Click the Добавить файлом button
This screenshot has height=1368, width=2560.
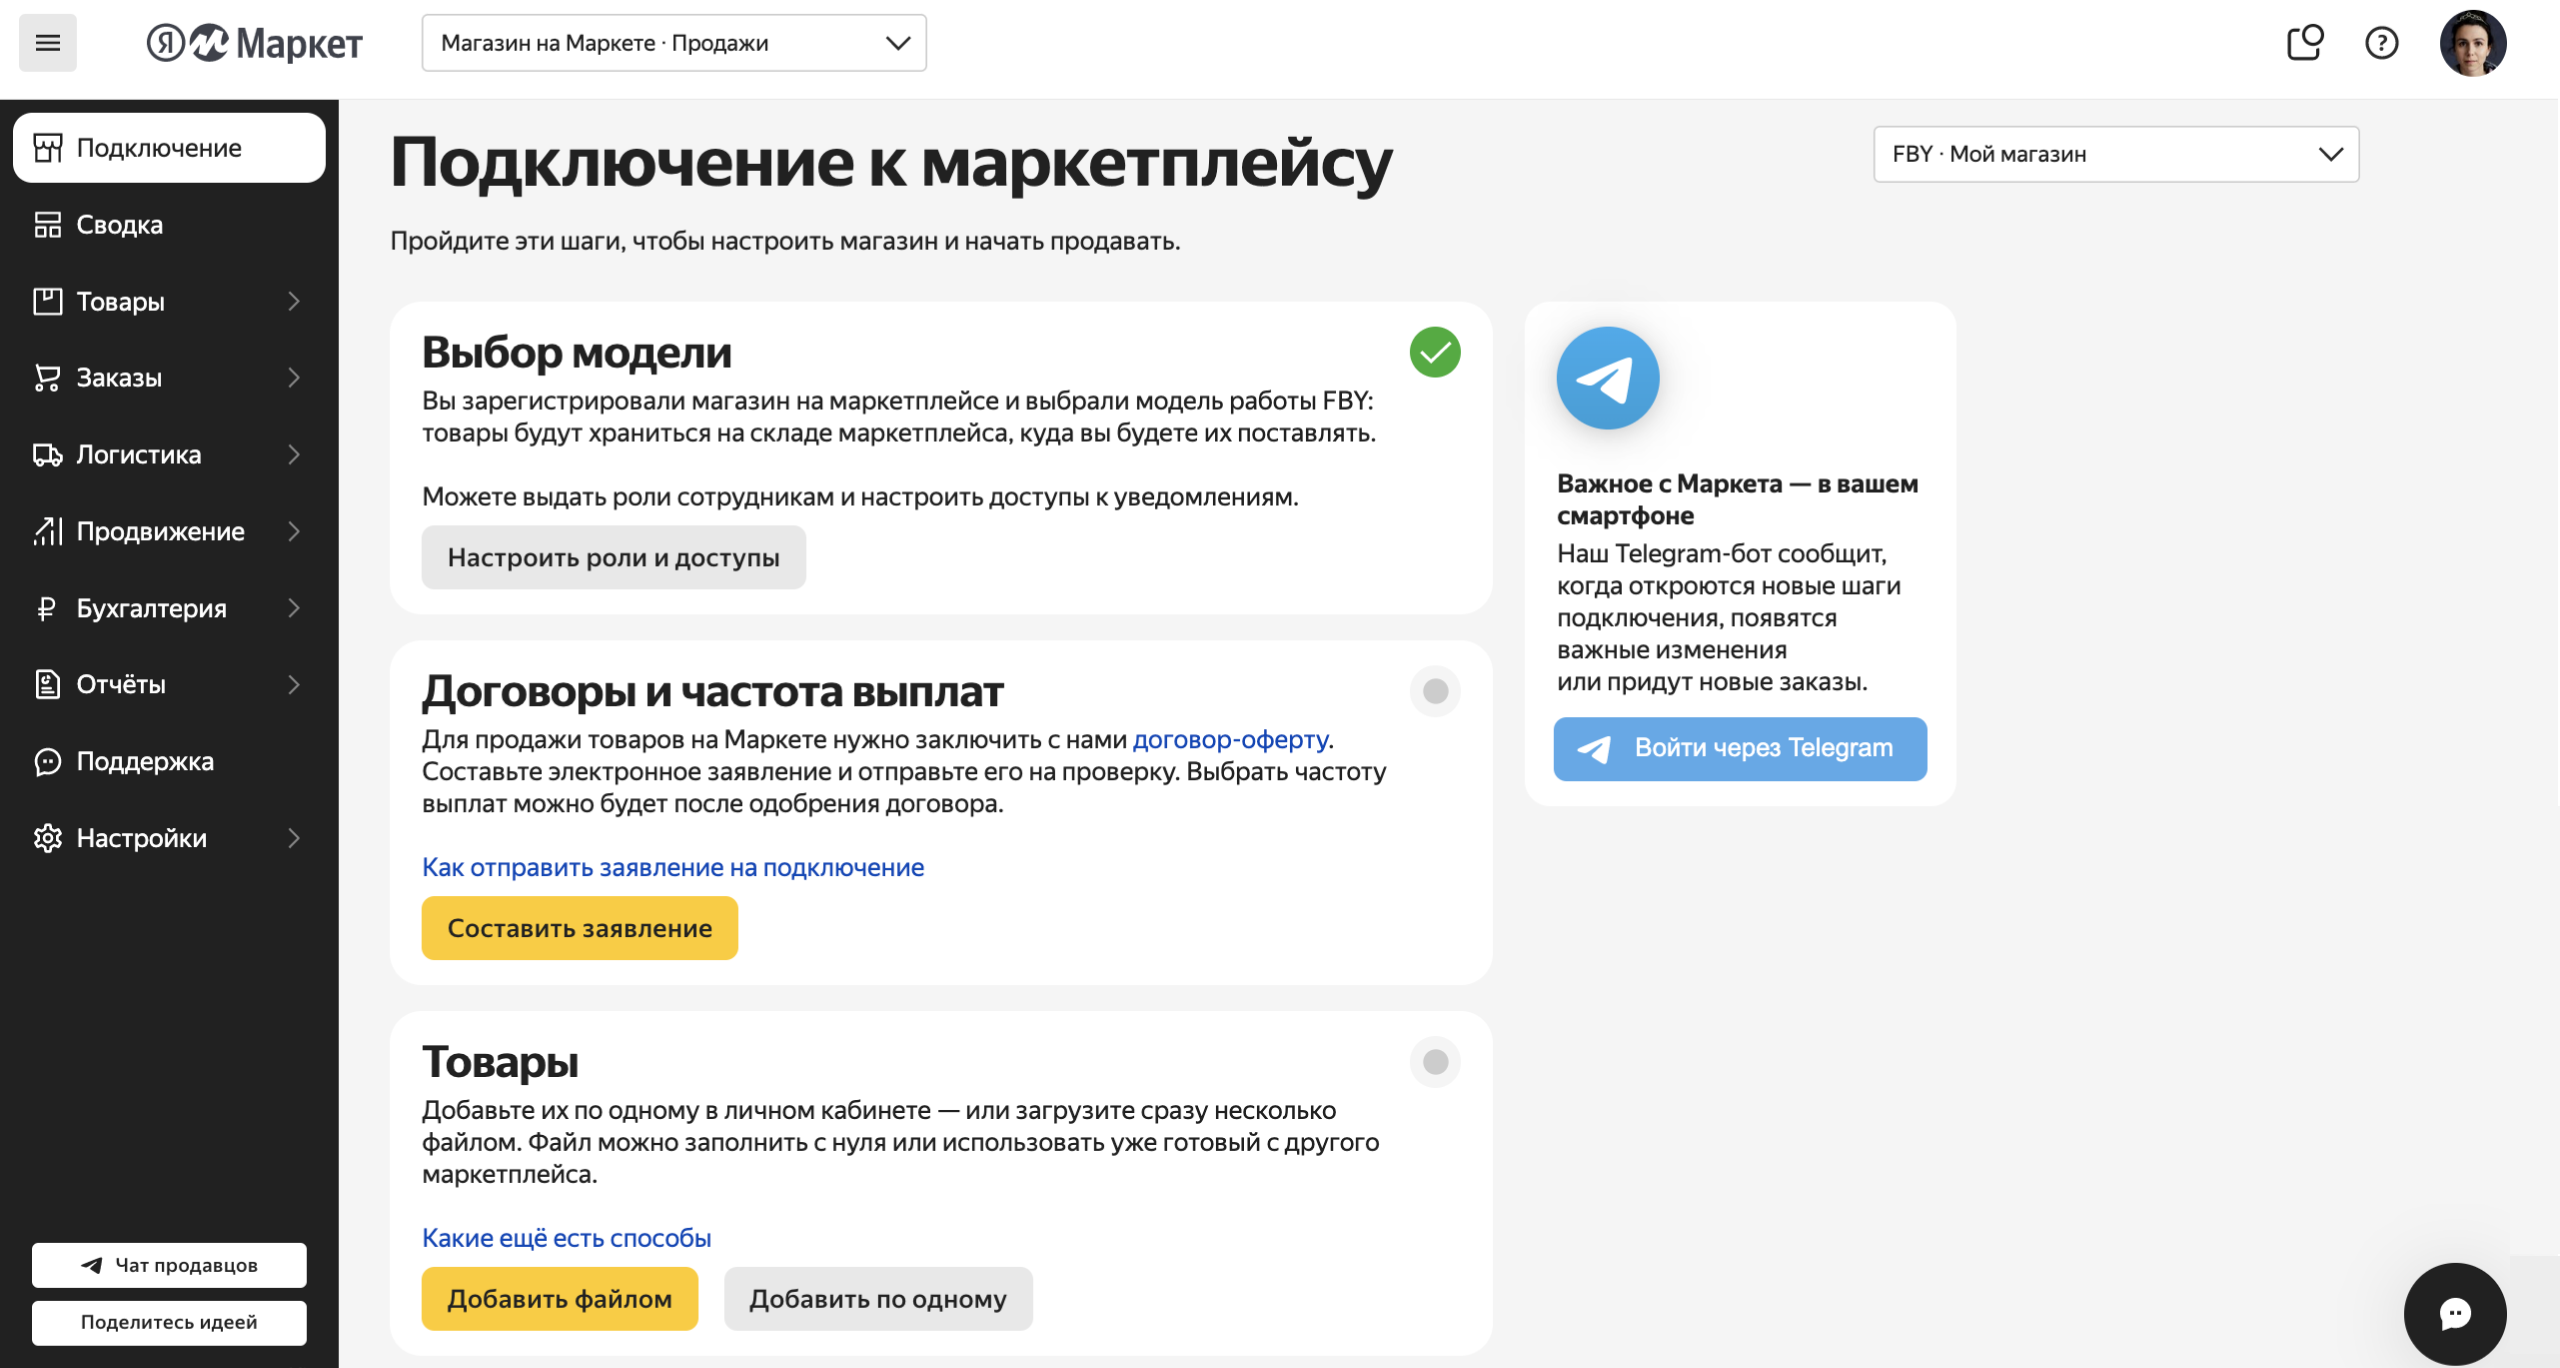559,1299
